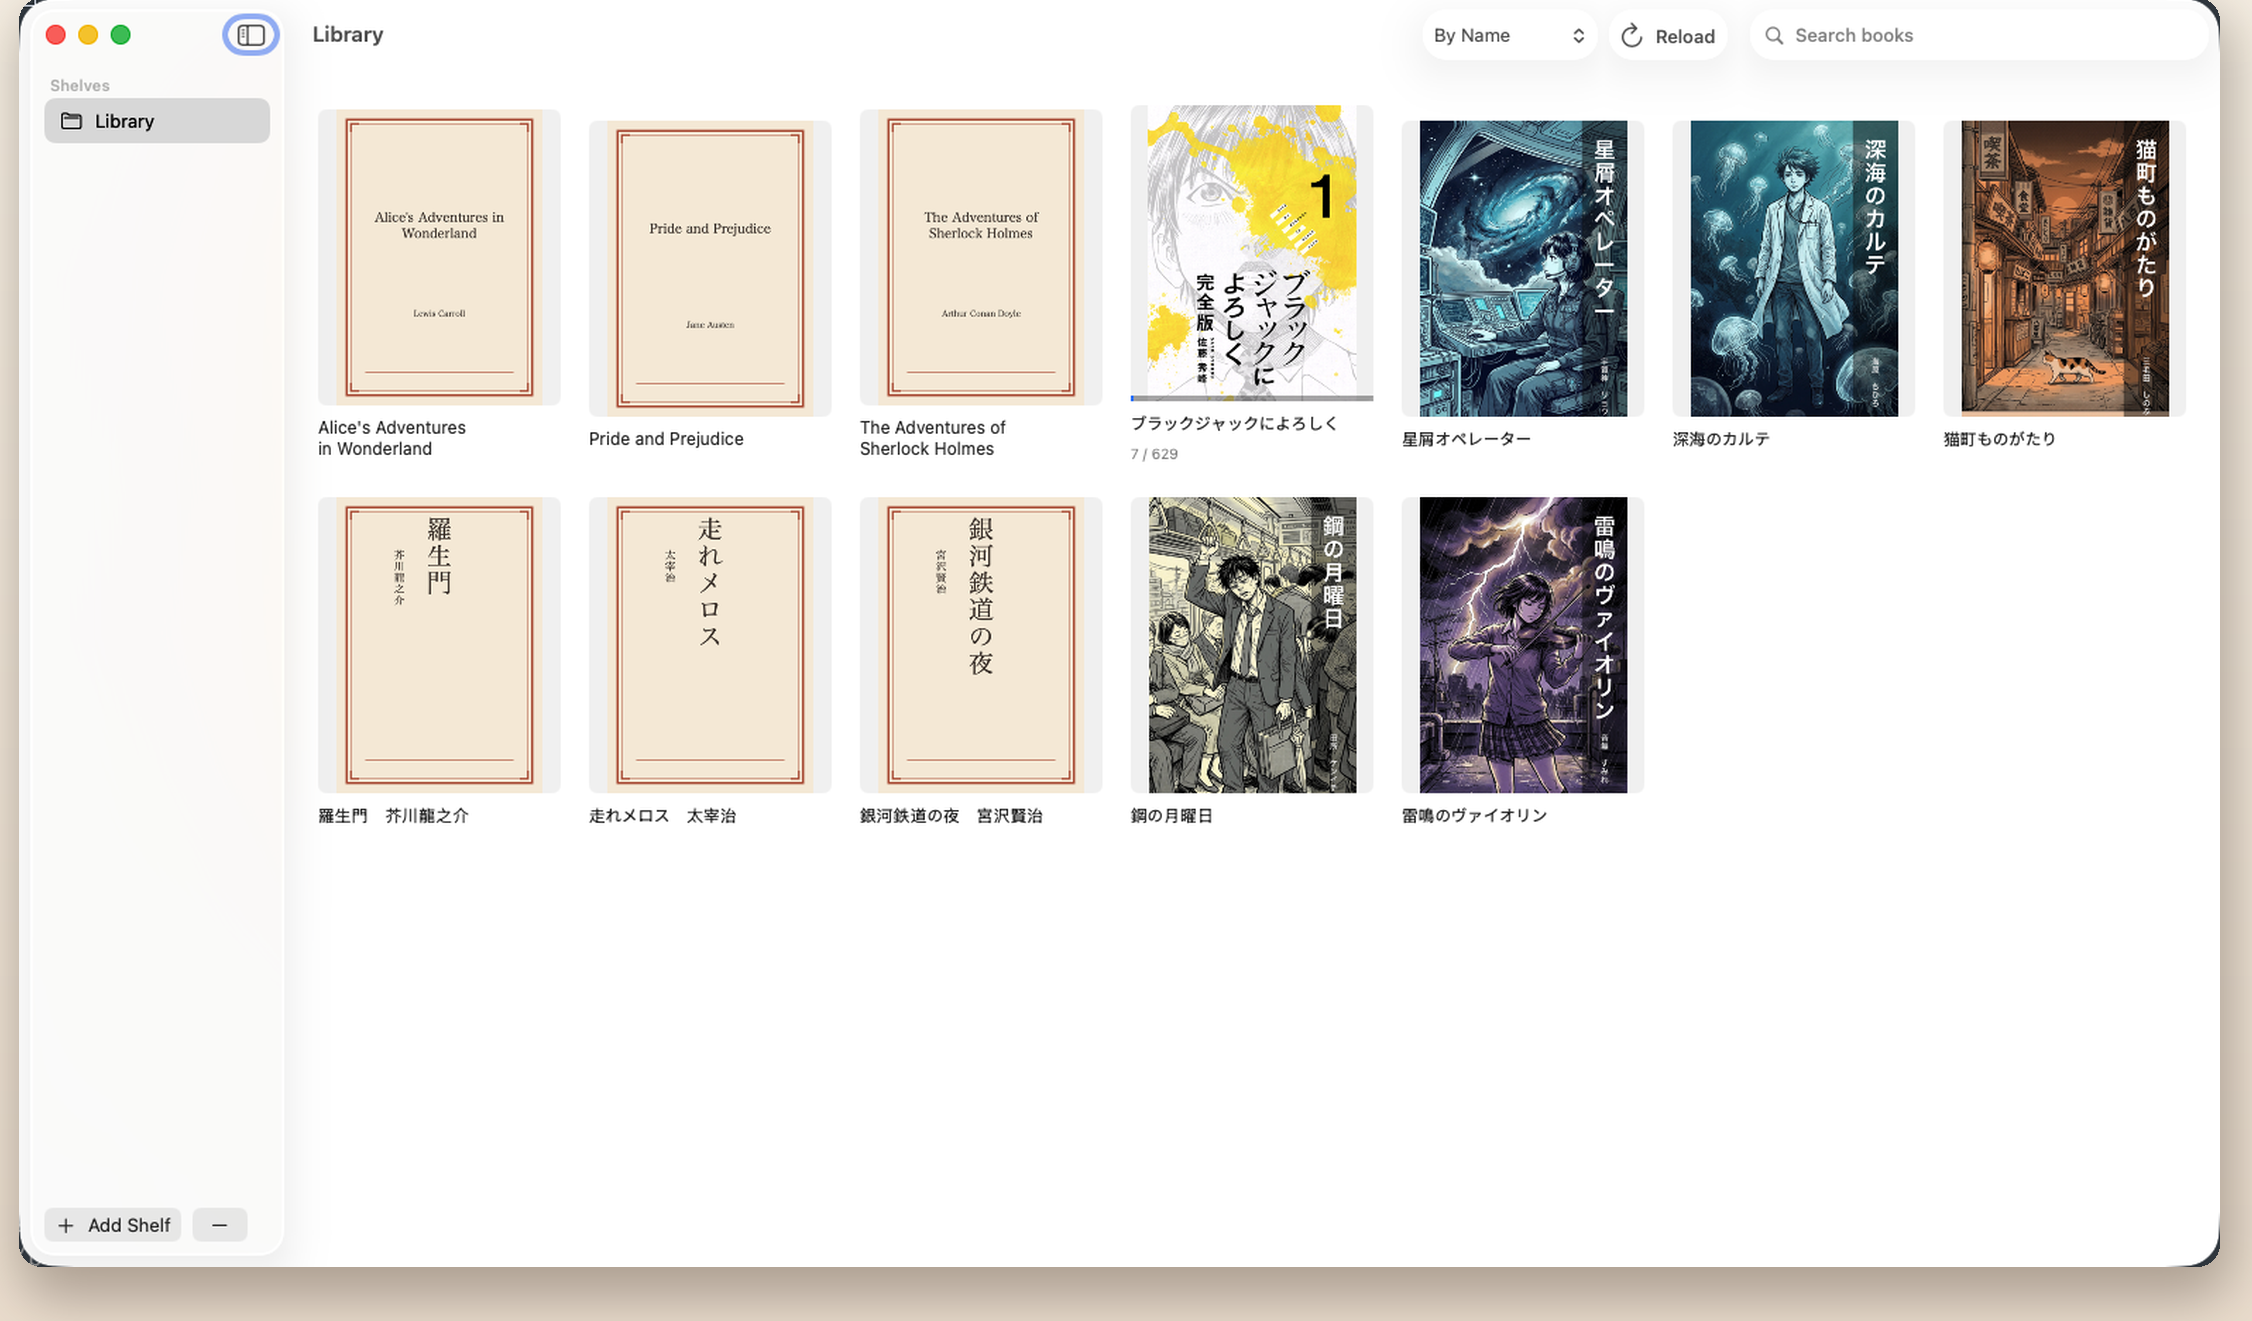Toggle the sidebar visibility icon
This screenshot has height=1321, width=2252.
click(251, 35)
